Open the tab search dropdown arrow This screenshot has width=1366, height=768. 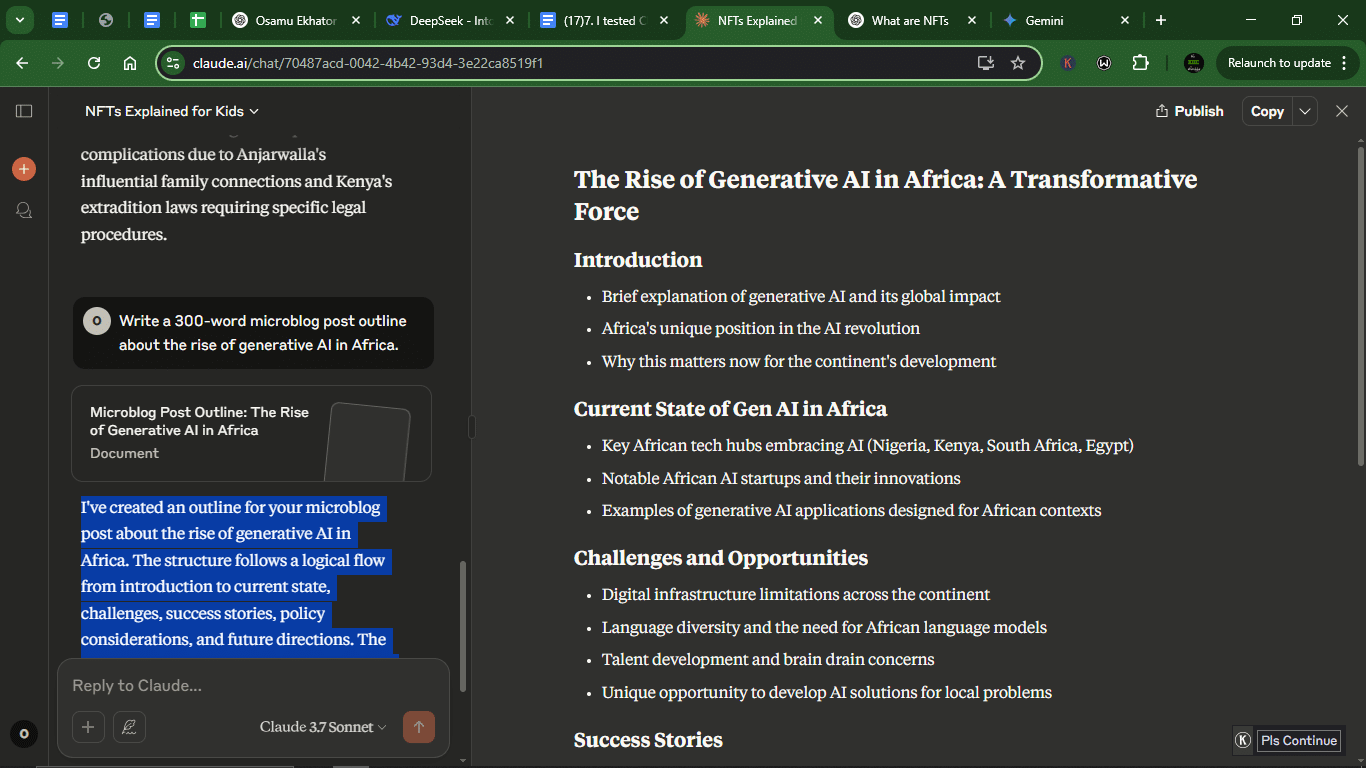[x=19, y=20]
